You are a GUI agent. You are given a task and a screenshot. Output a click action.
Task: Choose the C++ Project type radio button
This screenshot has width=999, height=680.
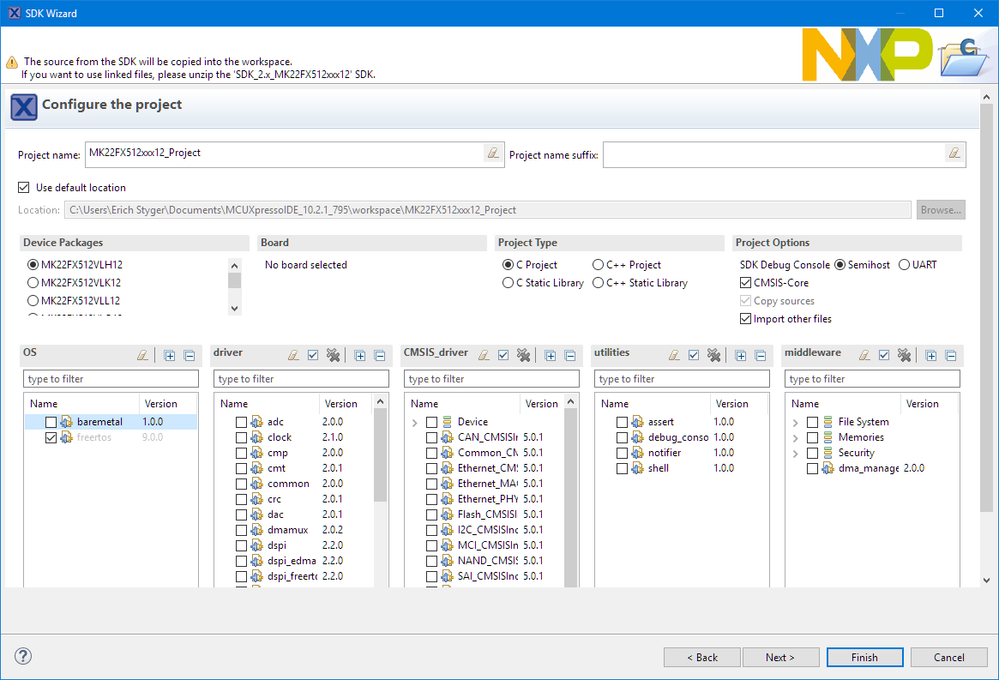[598, 265]
